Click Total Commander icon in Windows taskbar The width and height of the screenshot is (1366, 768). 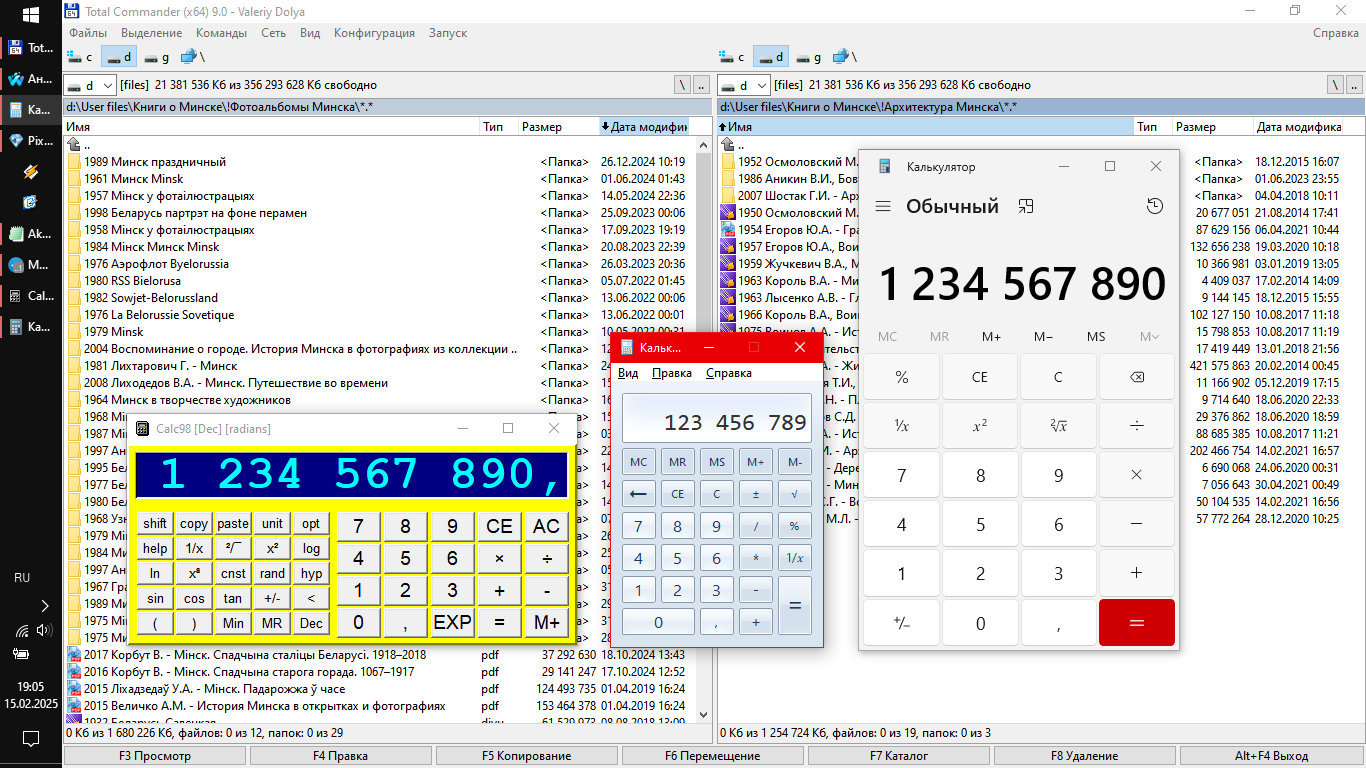pyautogui.click(x=30, y=47)
